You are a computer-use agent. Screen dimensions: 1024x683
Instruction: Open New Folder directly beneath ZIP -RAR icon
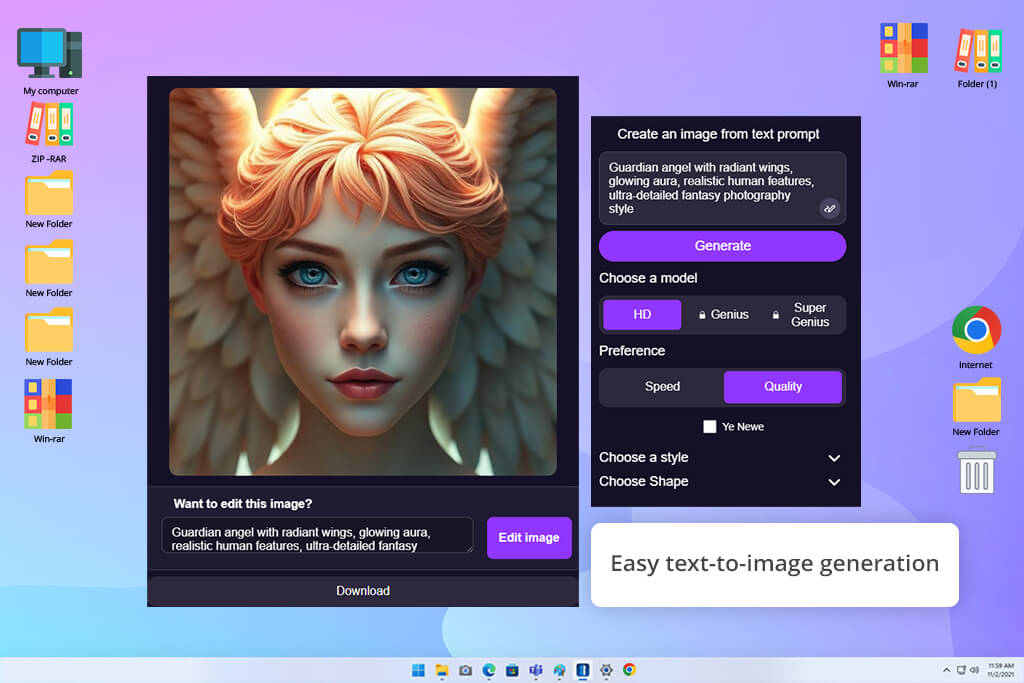point(49,193)
